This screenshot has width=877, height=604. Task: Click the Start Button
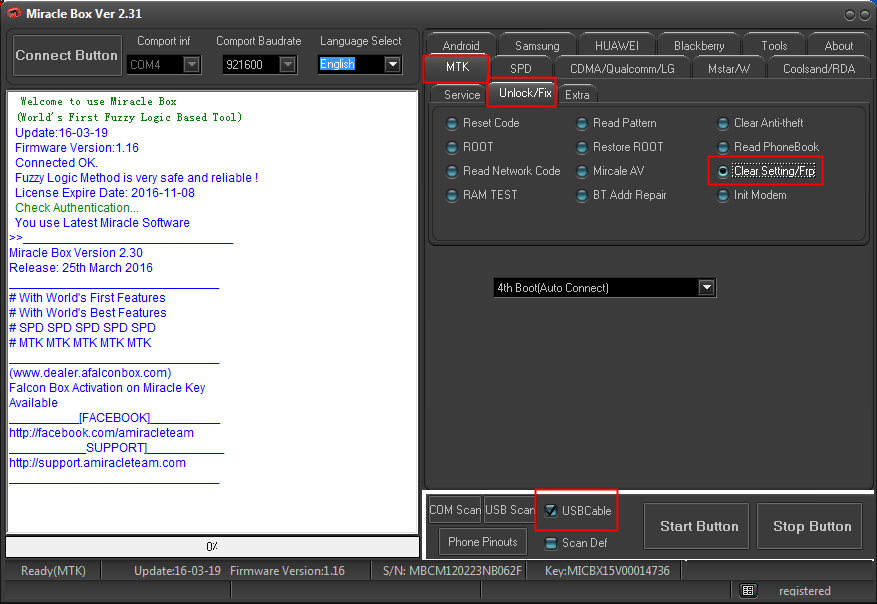[698, 526]
